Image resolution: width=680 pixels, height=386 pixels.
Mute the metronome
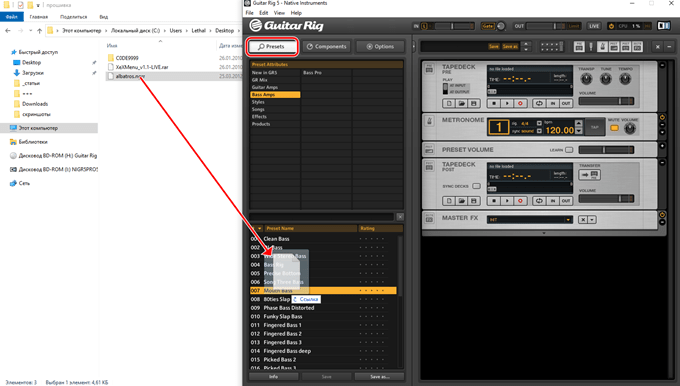[614, 128]
